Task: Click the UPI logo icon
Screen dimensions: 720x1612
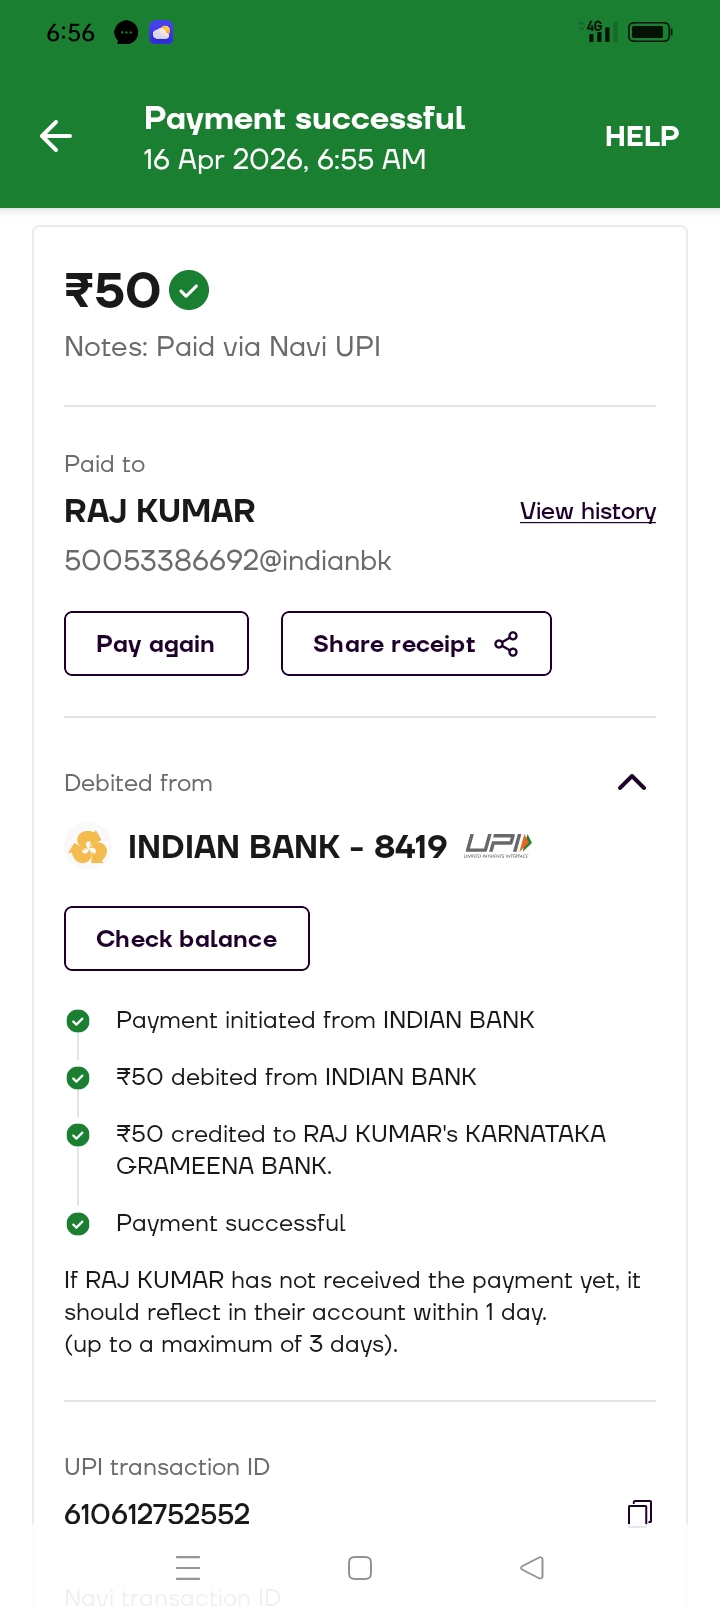Action: pyautogui.click(x=498, y=847)
